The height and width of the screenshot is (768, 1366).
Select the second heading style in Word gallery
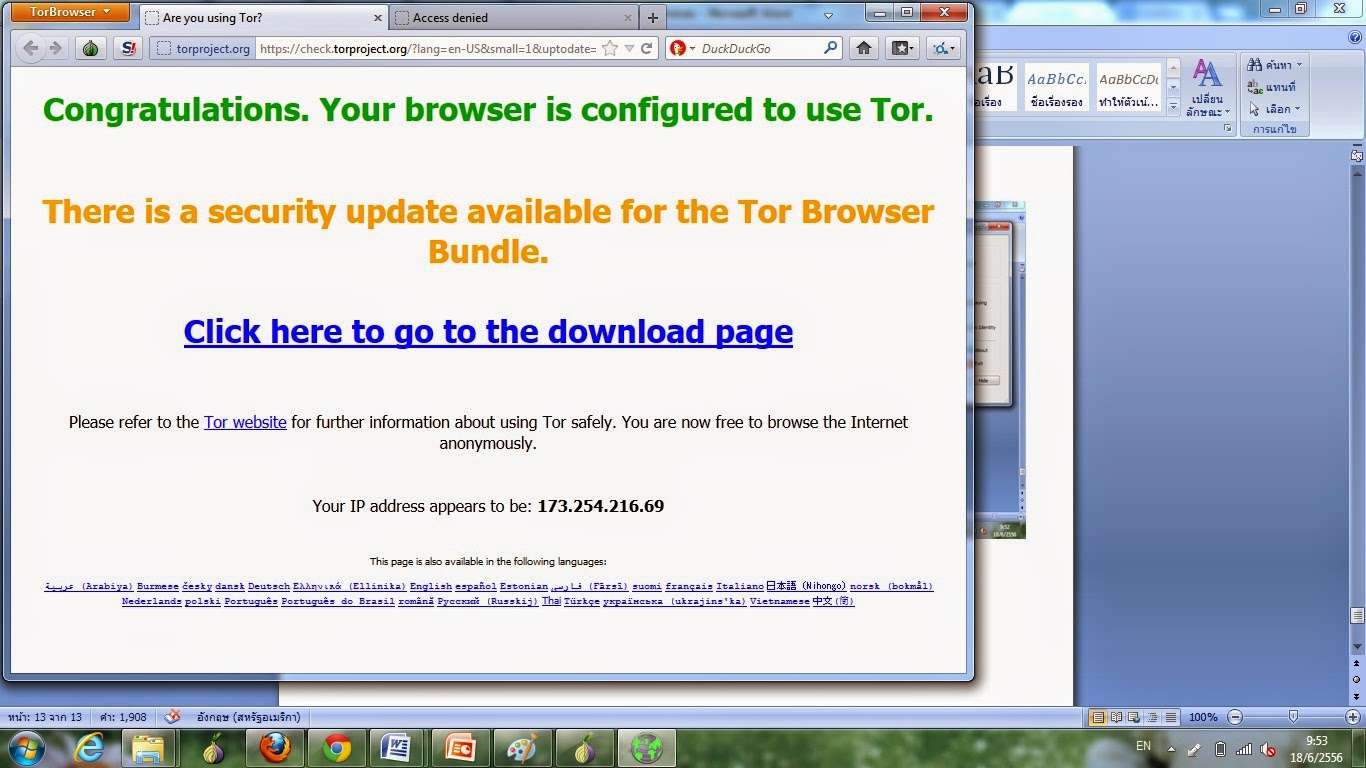(x=1057, y=87)
